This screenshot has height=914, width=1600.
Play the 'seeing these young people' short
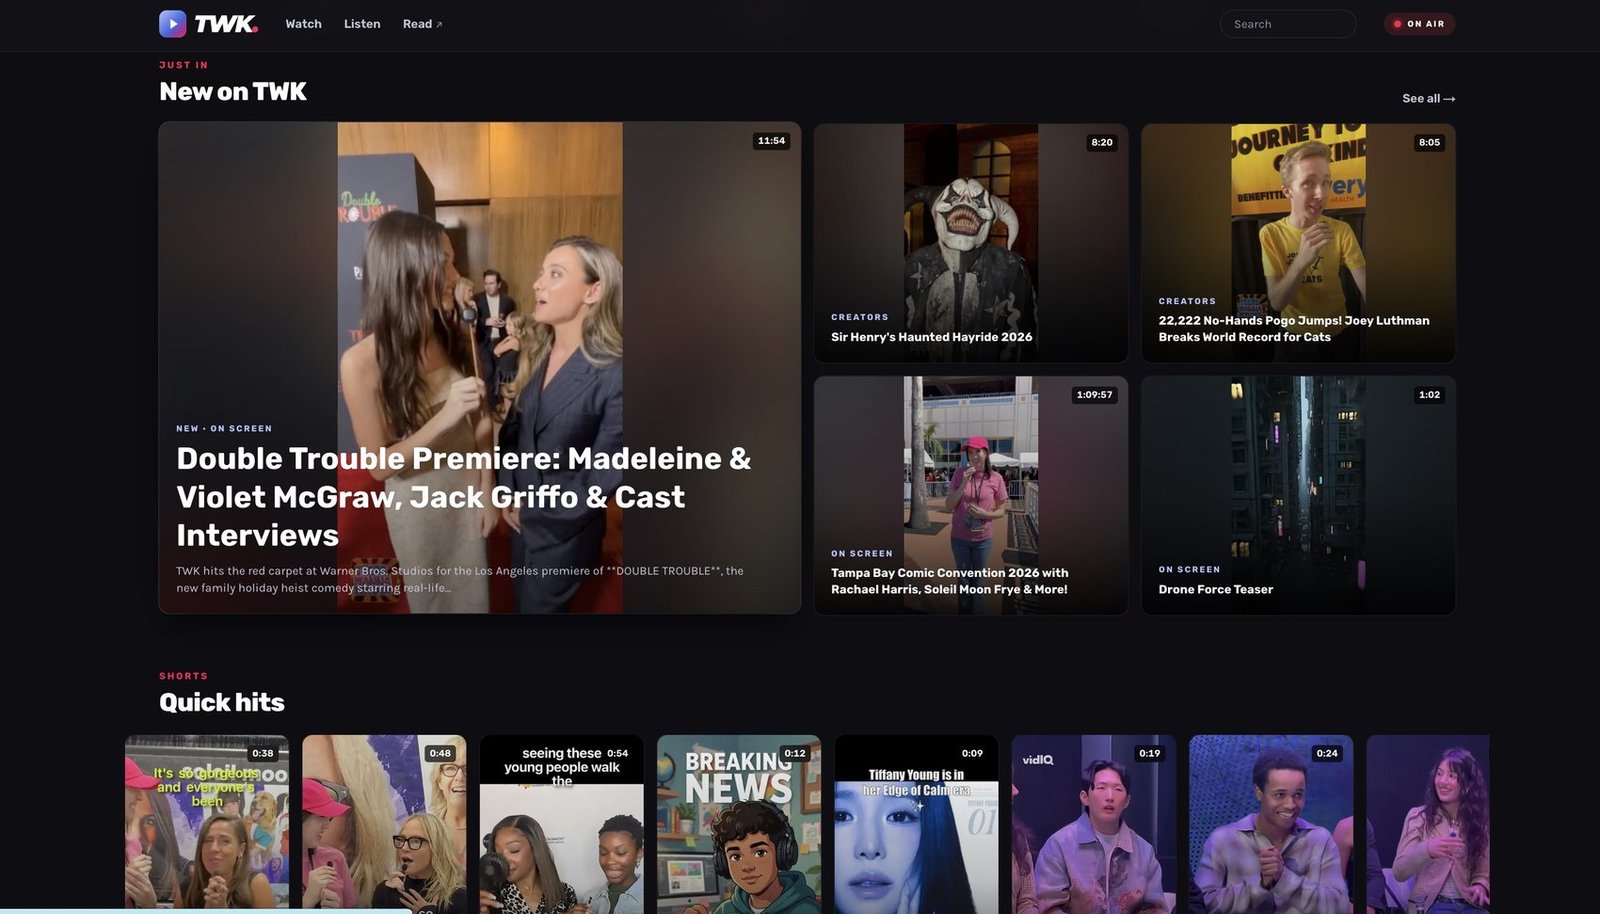click(562, 824)
